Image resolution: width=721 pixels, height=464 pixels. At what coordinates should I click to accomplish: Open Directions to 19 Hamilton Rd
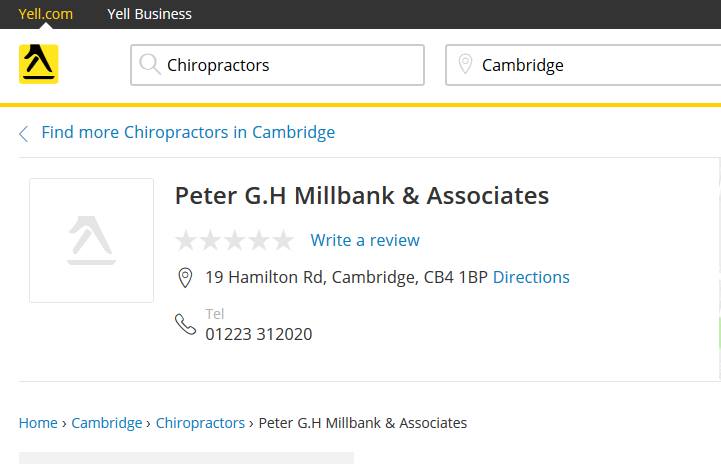pyautogui.click(x=531, y=277)
